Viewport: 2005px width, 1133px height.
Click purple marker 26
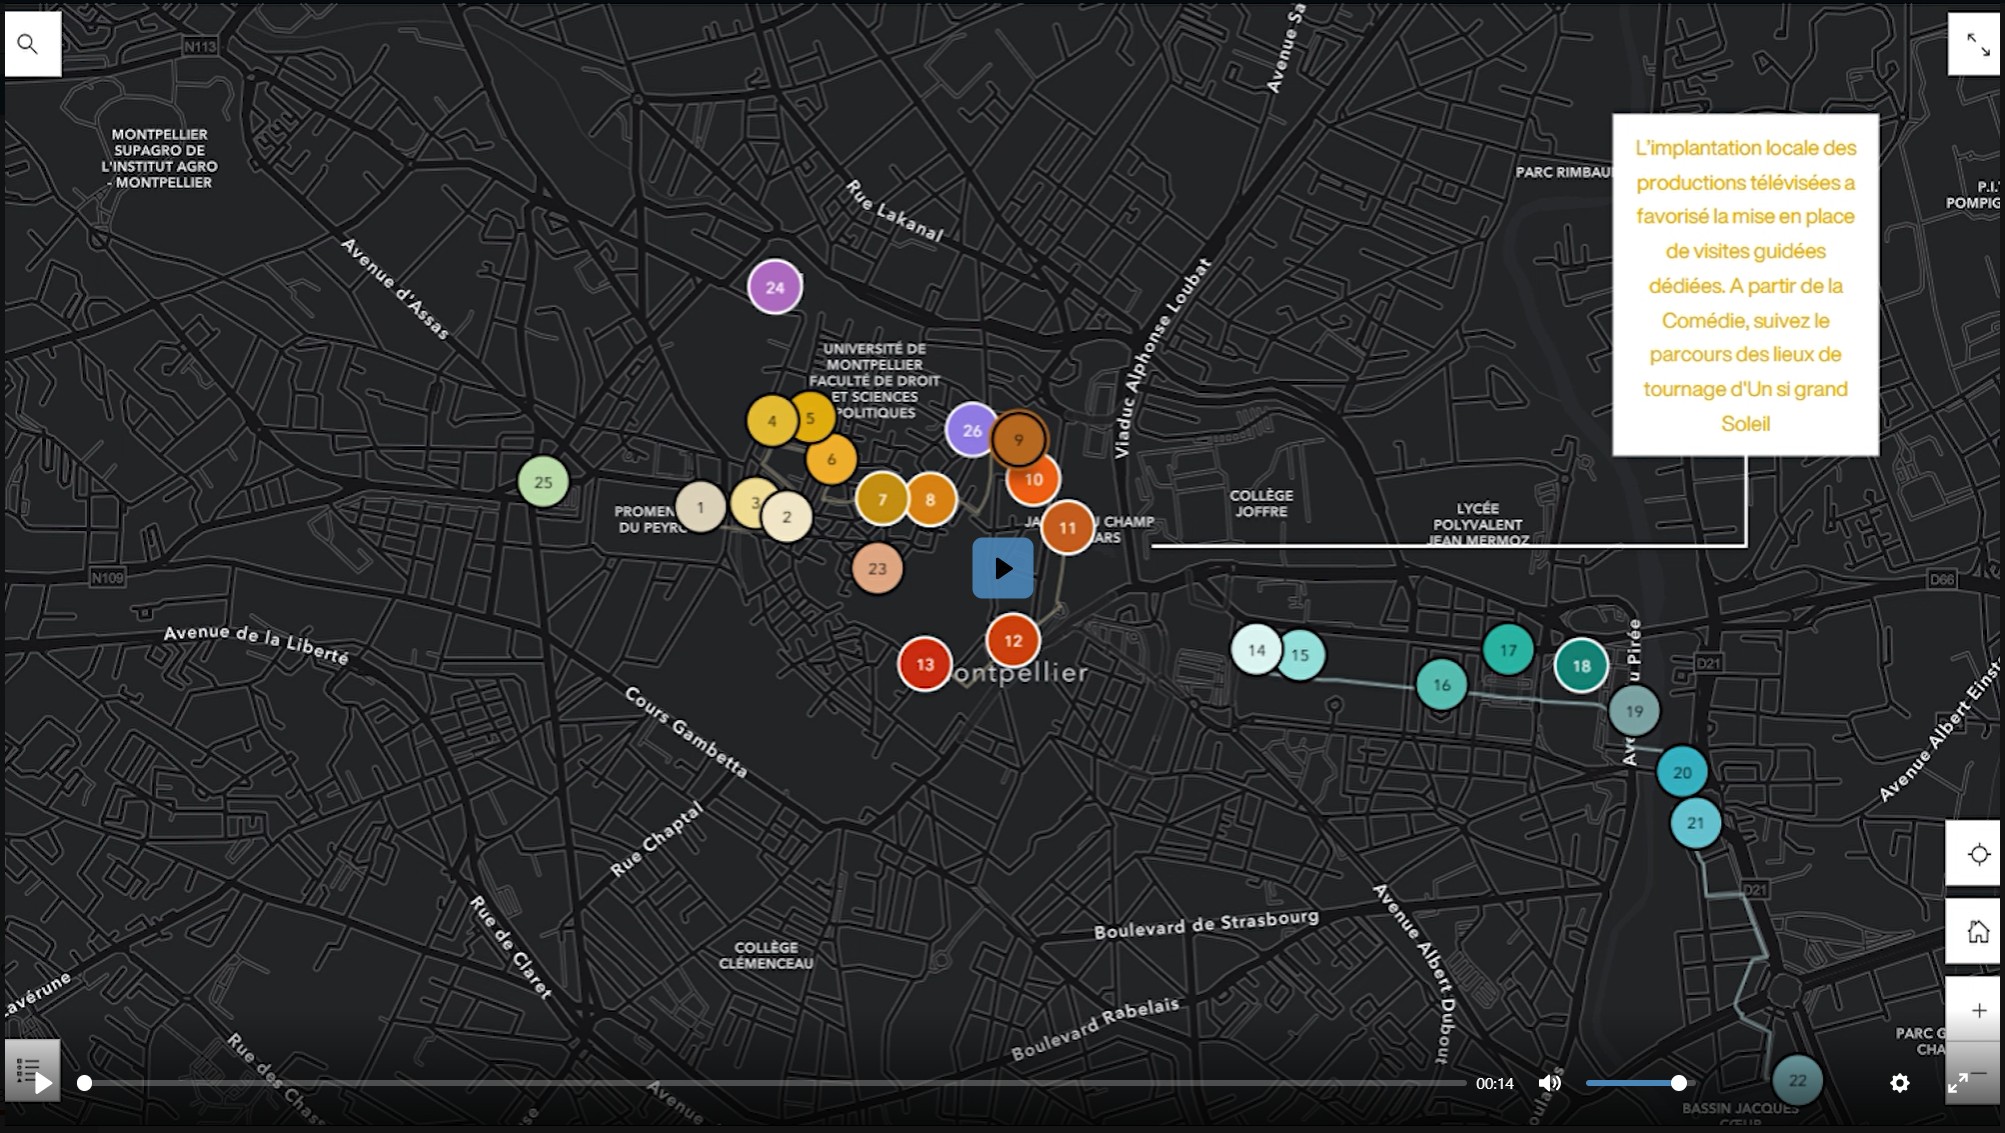(968, 430)
